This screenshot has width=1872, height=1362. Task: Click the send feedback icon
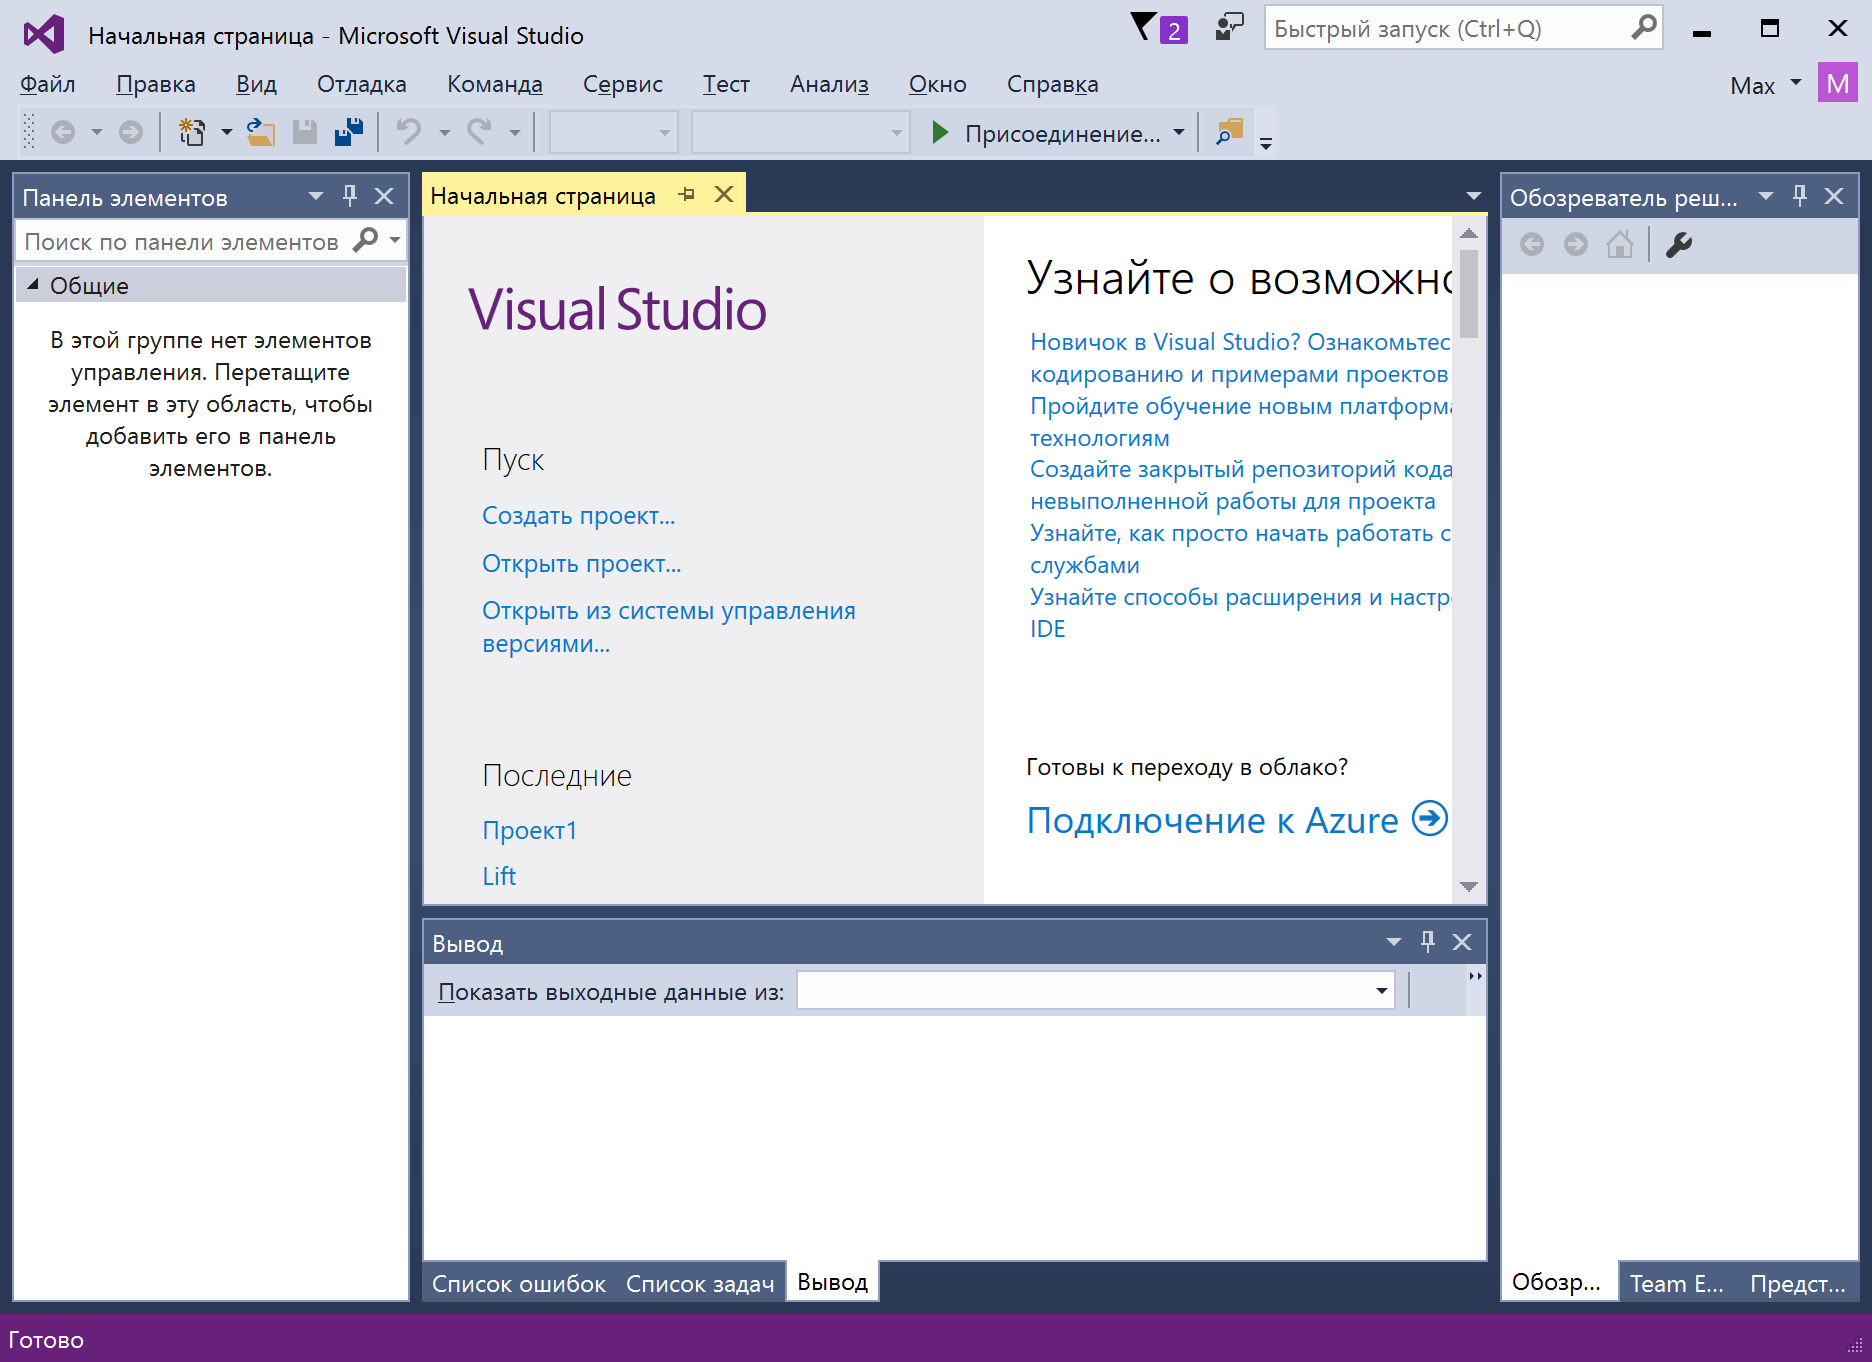pos(1229,28)
